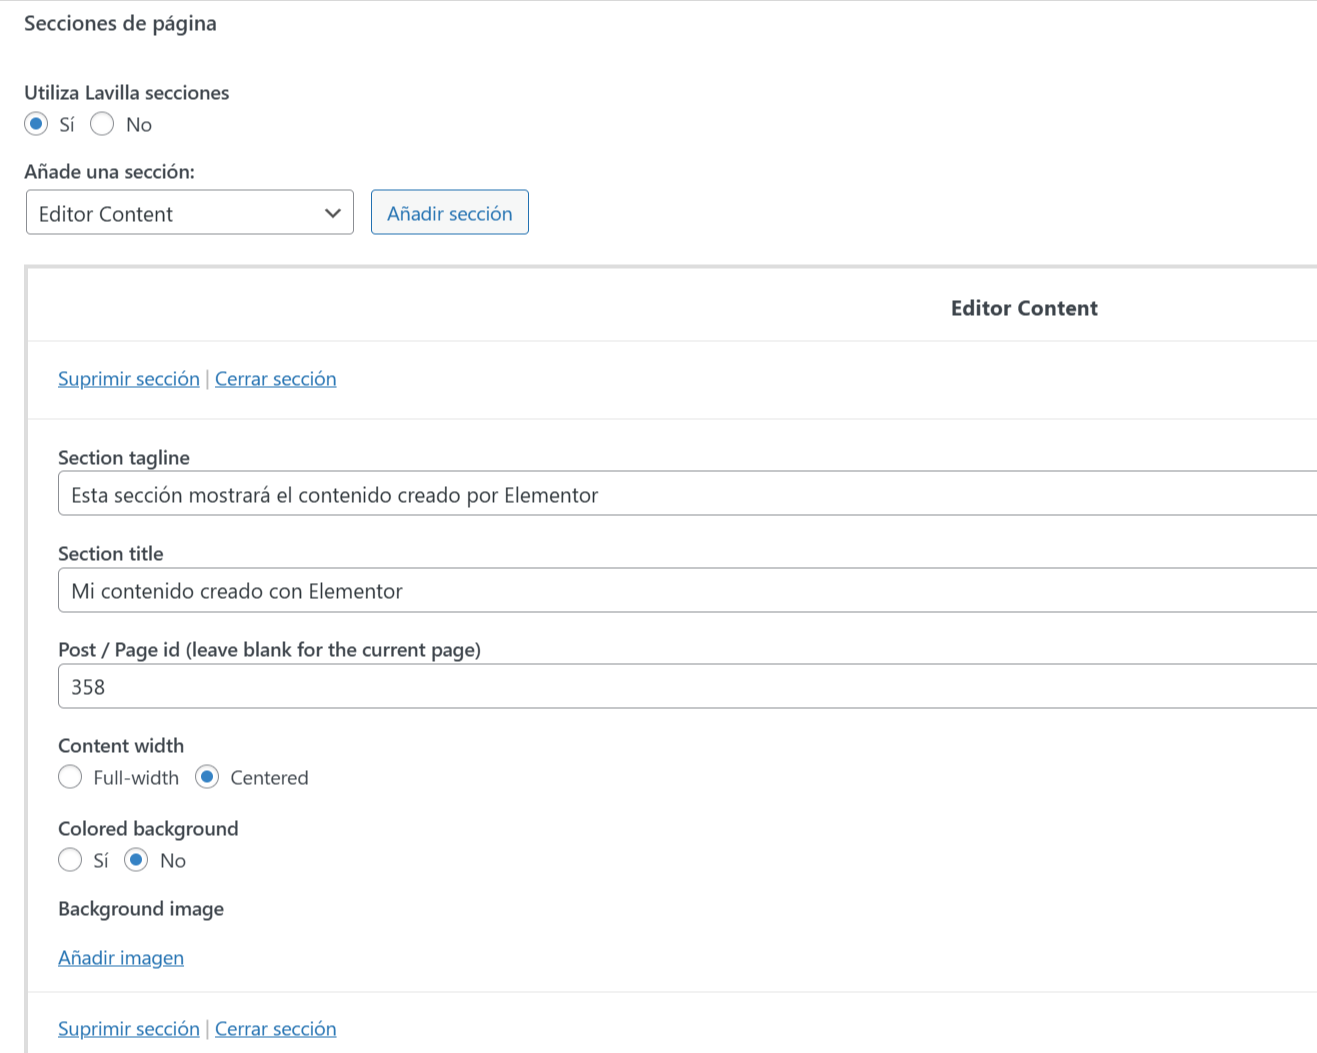Click Cerrar sección link above Section tagline
This screenshot has height=1053, width=1317.
(x=275, y=379)
